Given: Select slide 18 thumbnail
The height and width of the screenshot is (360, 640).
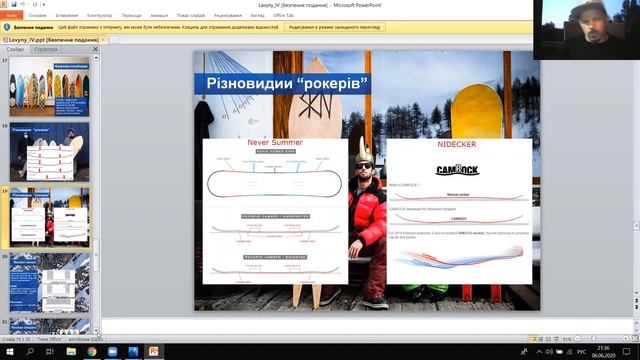Looking at the screenshot, I should pyautogui.click(x=49, y=152).
